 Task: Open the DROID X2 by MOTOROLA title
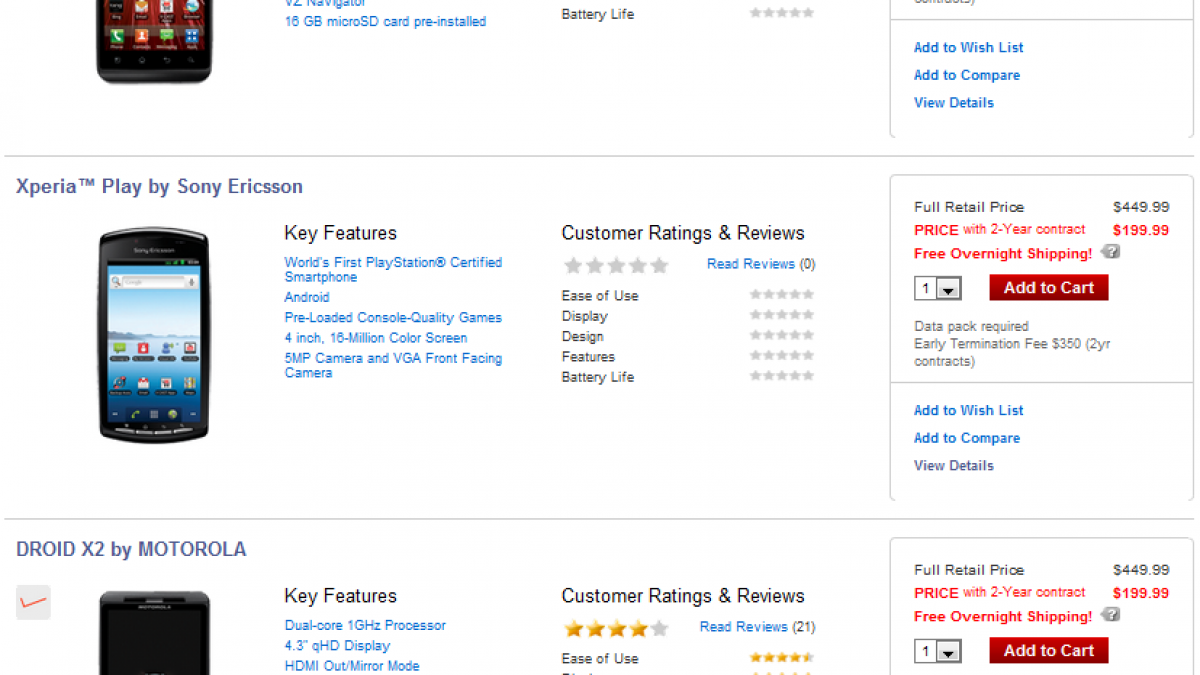pos(131,550)
